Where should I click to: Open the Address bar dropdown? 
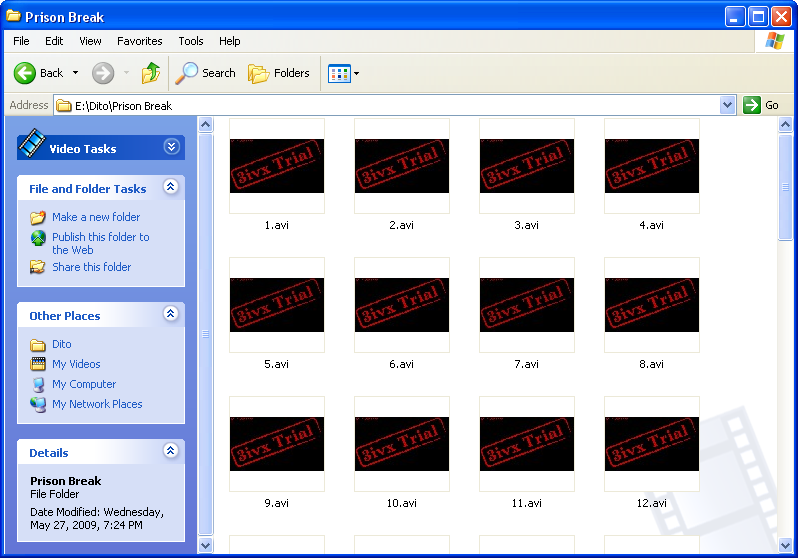point(728,105)
